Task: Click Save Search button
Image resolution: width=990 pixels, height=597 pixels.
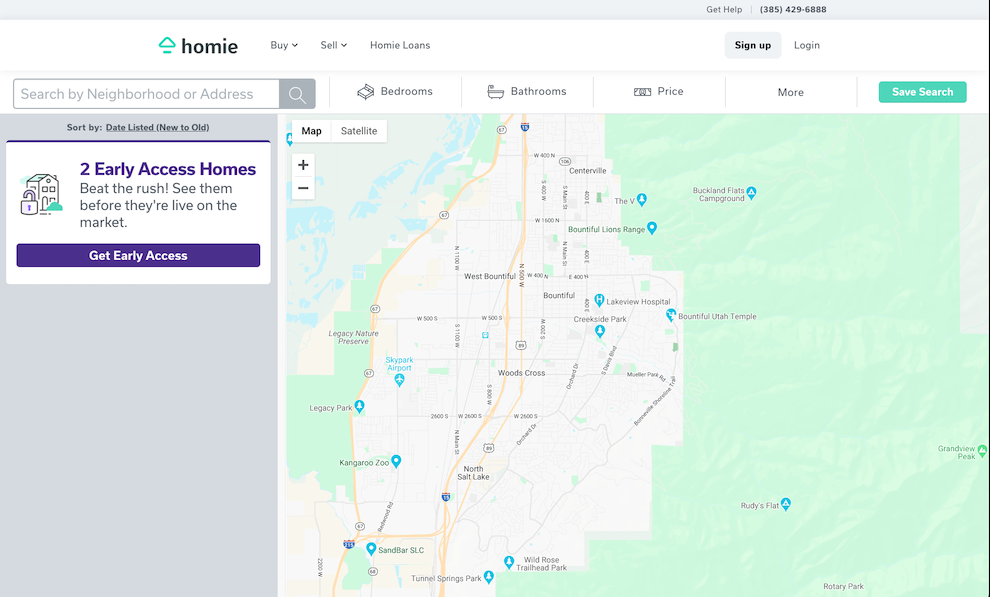Action: [922, 92]
